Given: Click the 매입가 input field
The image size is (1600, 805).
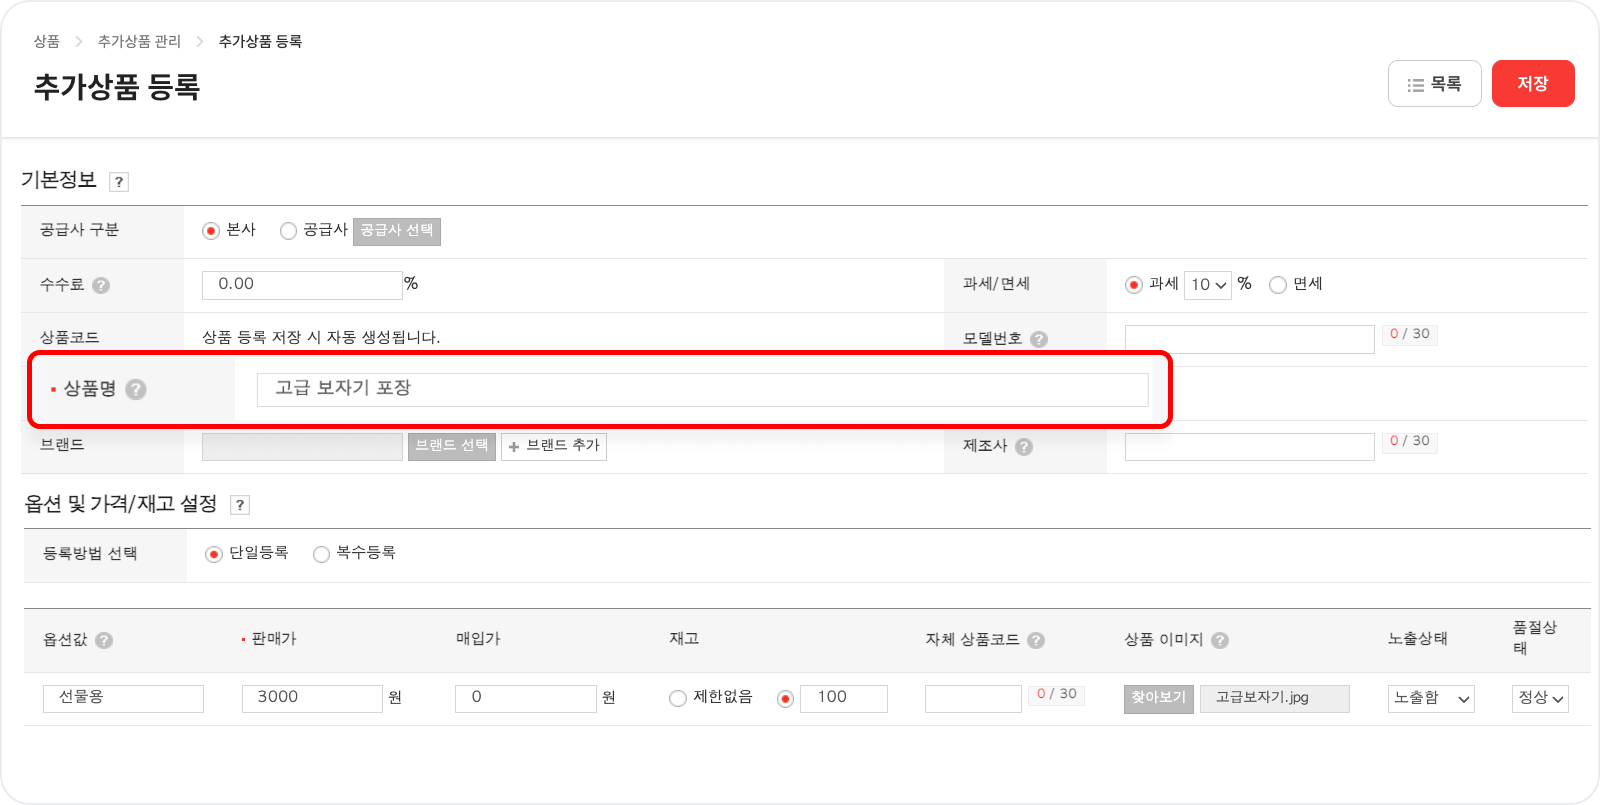Looking at the screenshot, I should click(526, 698).
